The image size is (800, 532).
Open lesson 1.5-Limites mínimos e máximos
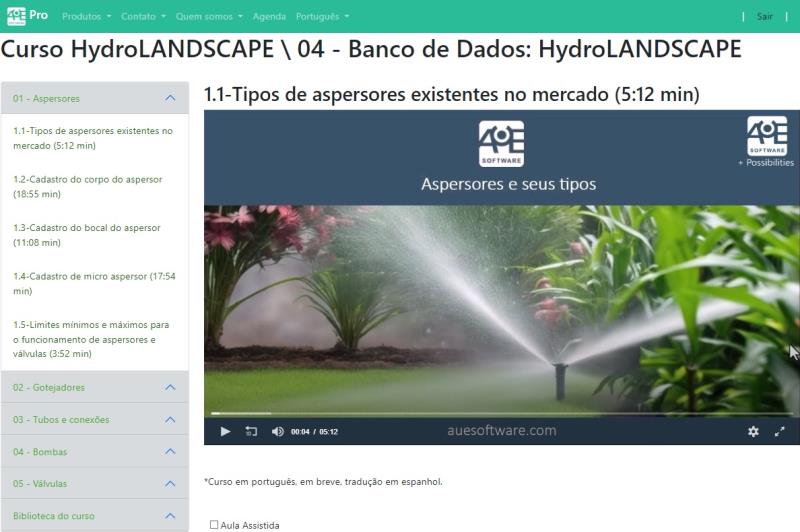91,339
